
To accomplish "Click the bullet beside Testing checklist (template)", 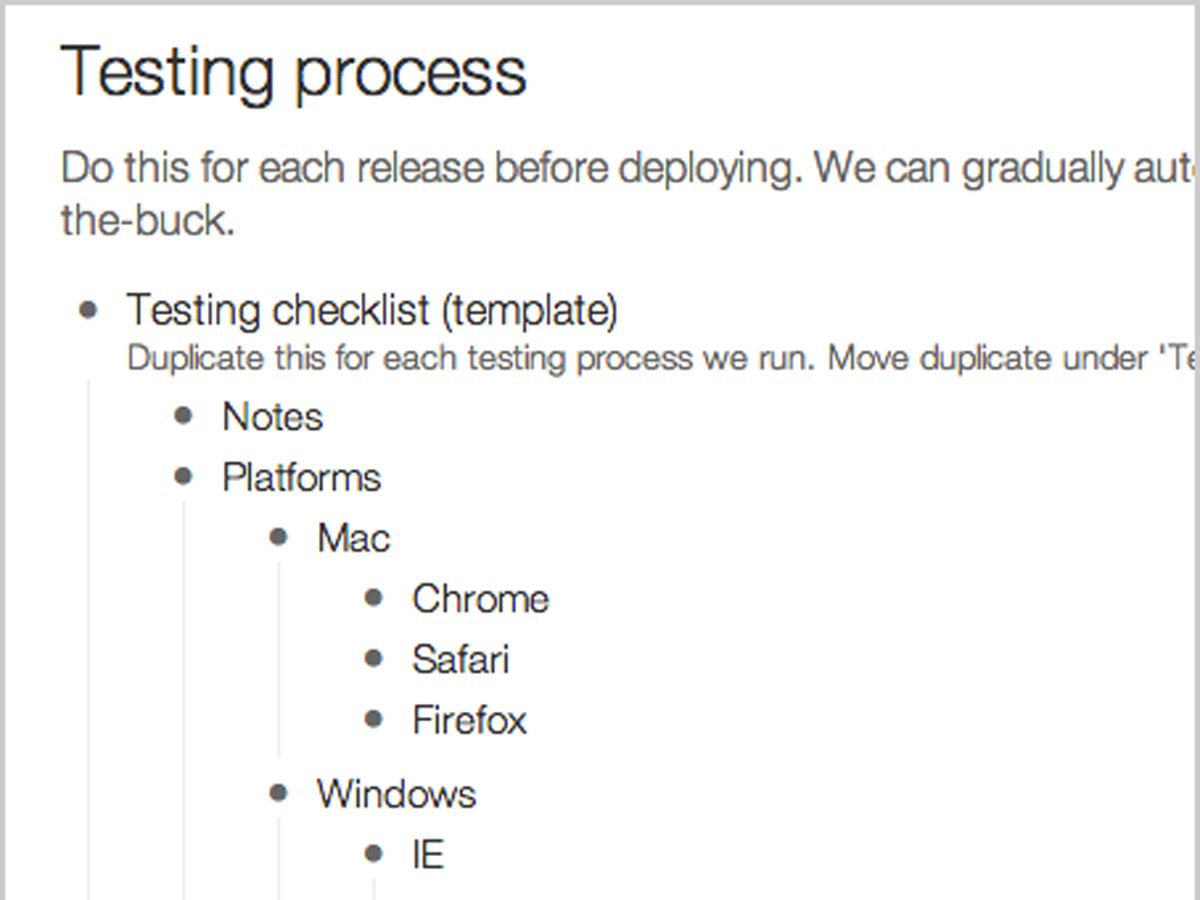I will click(x=89, y=310).
